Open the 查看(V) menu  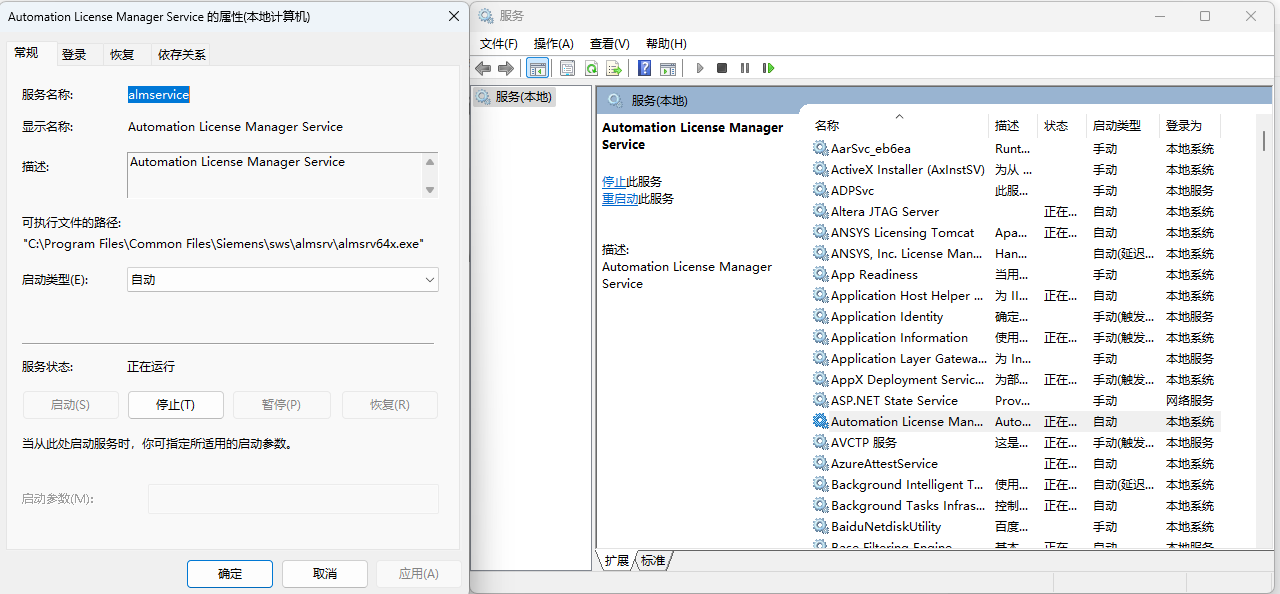pyautogui.click(x=609, y=43)
